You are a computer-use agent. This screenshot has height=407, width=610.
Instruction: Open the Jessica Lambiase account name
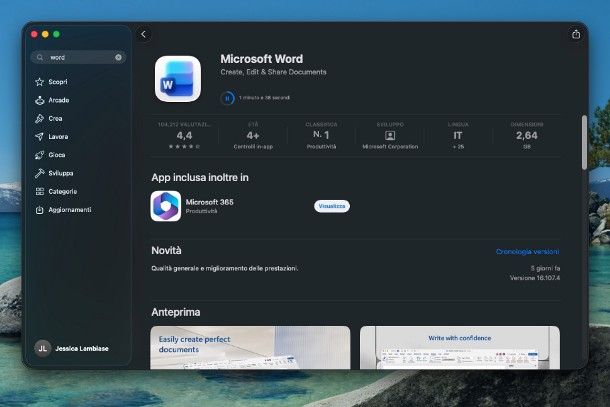point(82,349)
